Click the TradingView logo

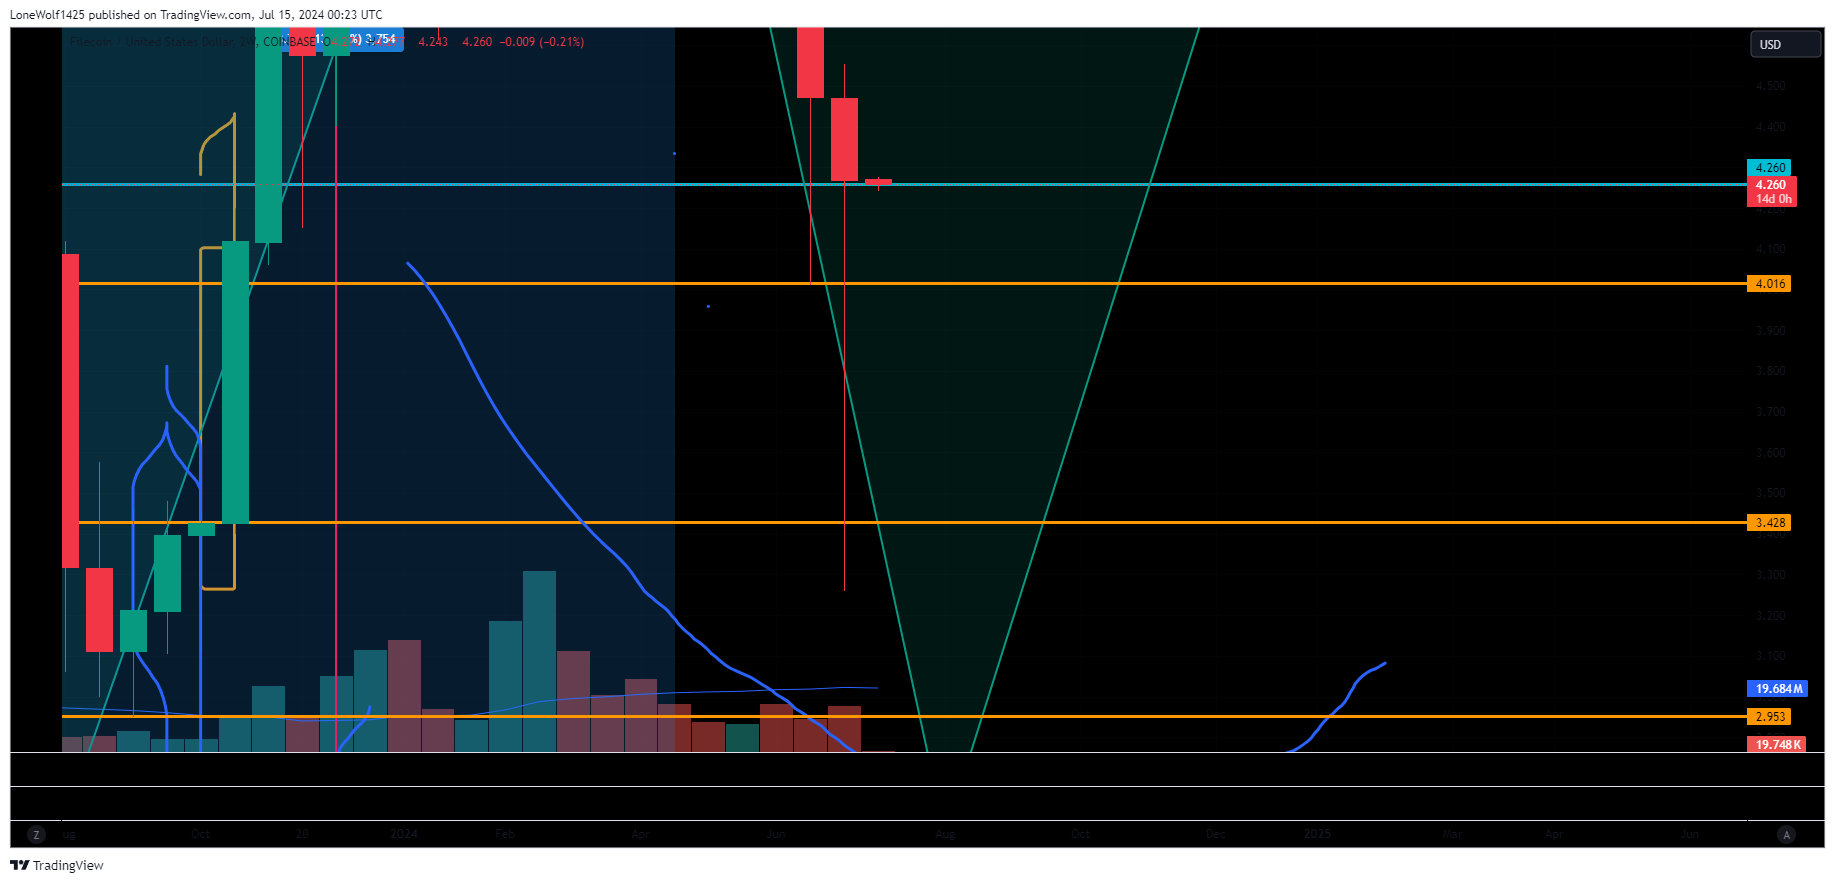(x=57, y=865)
